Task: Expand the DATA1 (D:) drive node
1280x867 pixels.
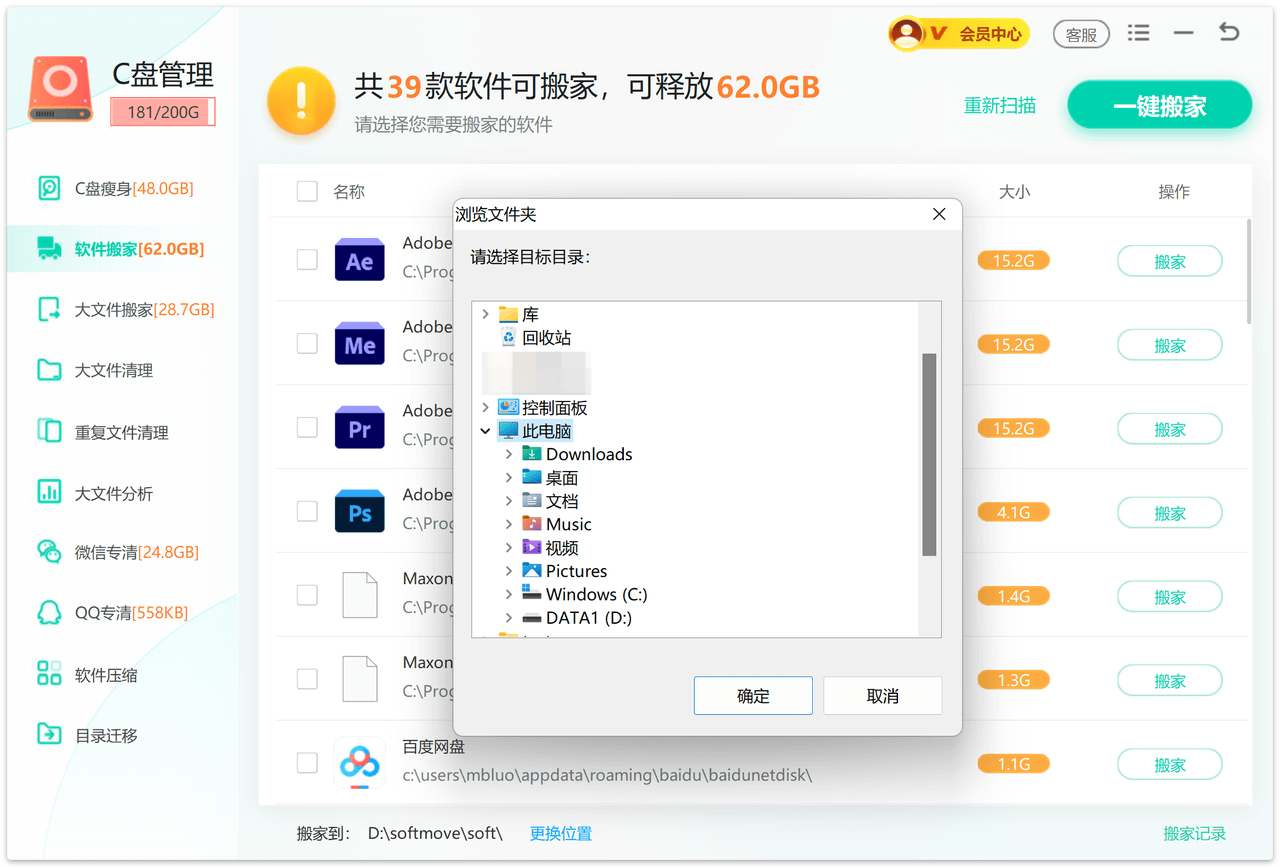Action: pos(509,618)
